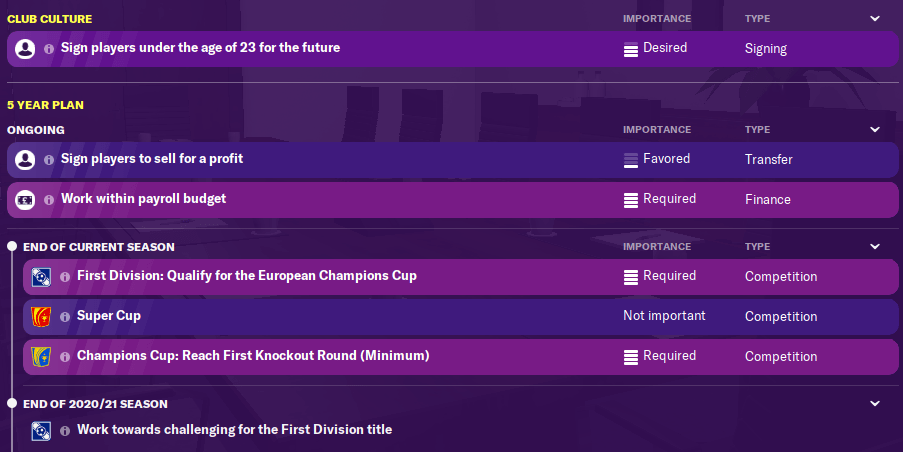Collapse the Club Culture section chevron
This screenshot has height=452, width=903.
pos(875,19)
